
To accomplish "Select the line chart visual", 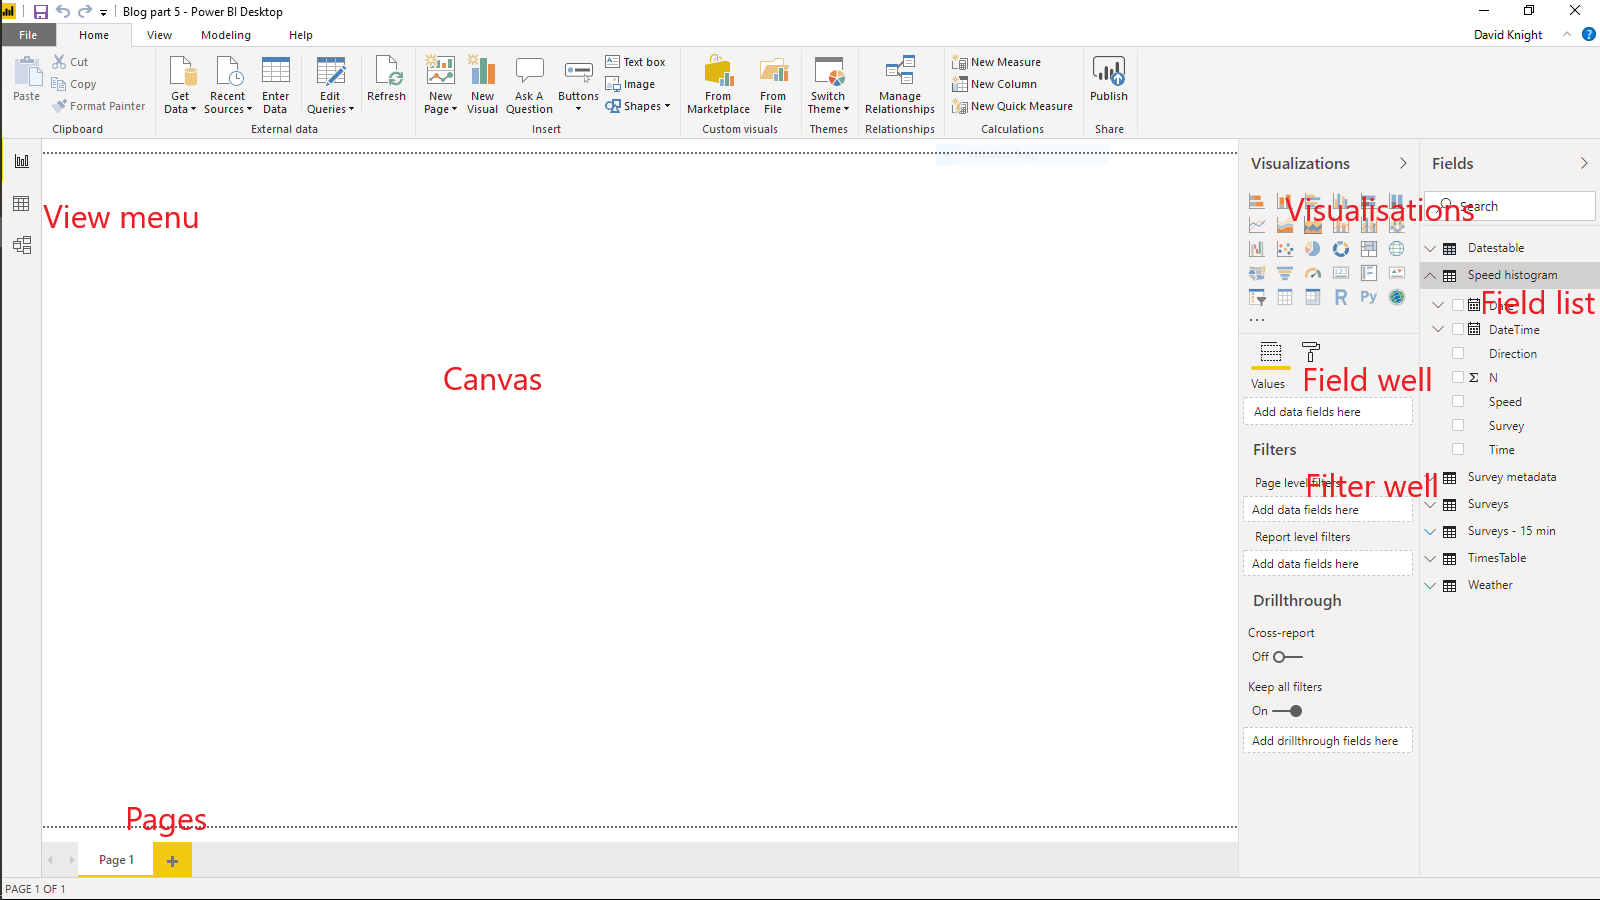I will (1257, 225).
